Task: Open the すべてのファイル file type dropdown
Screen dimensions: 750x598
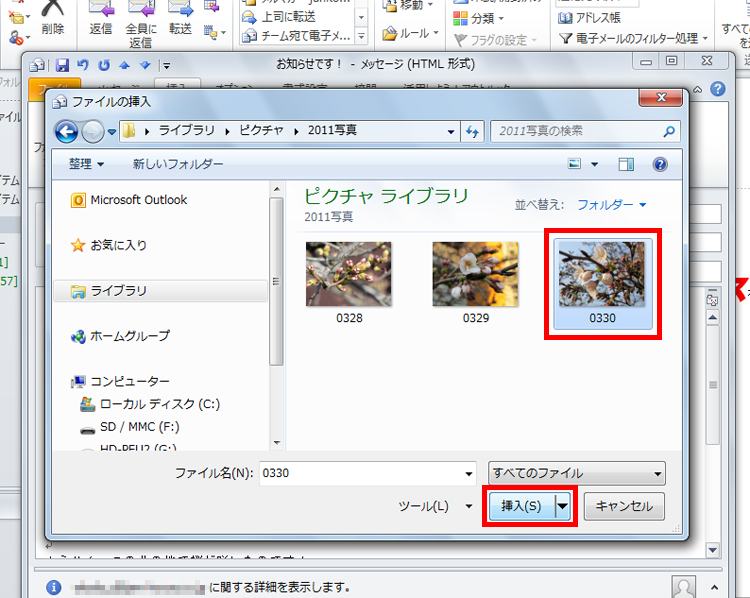Action: point(576,473)
